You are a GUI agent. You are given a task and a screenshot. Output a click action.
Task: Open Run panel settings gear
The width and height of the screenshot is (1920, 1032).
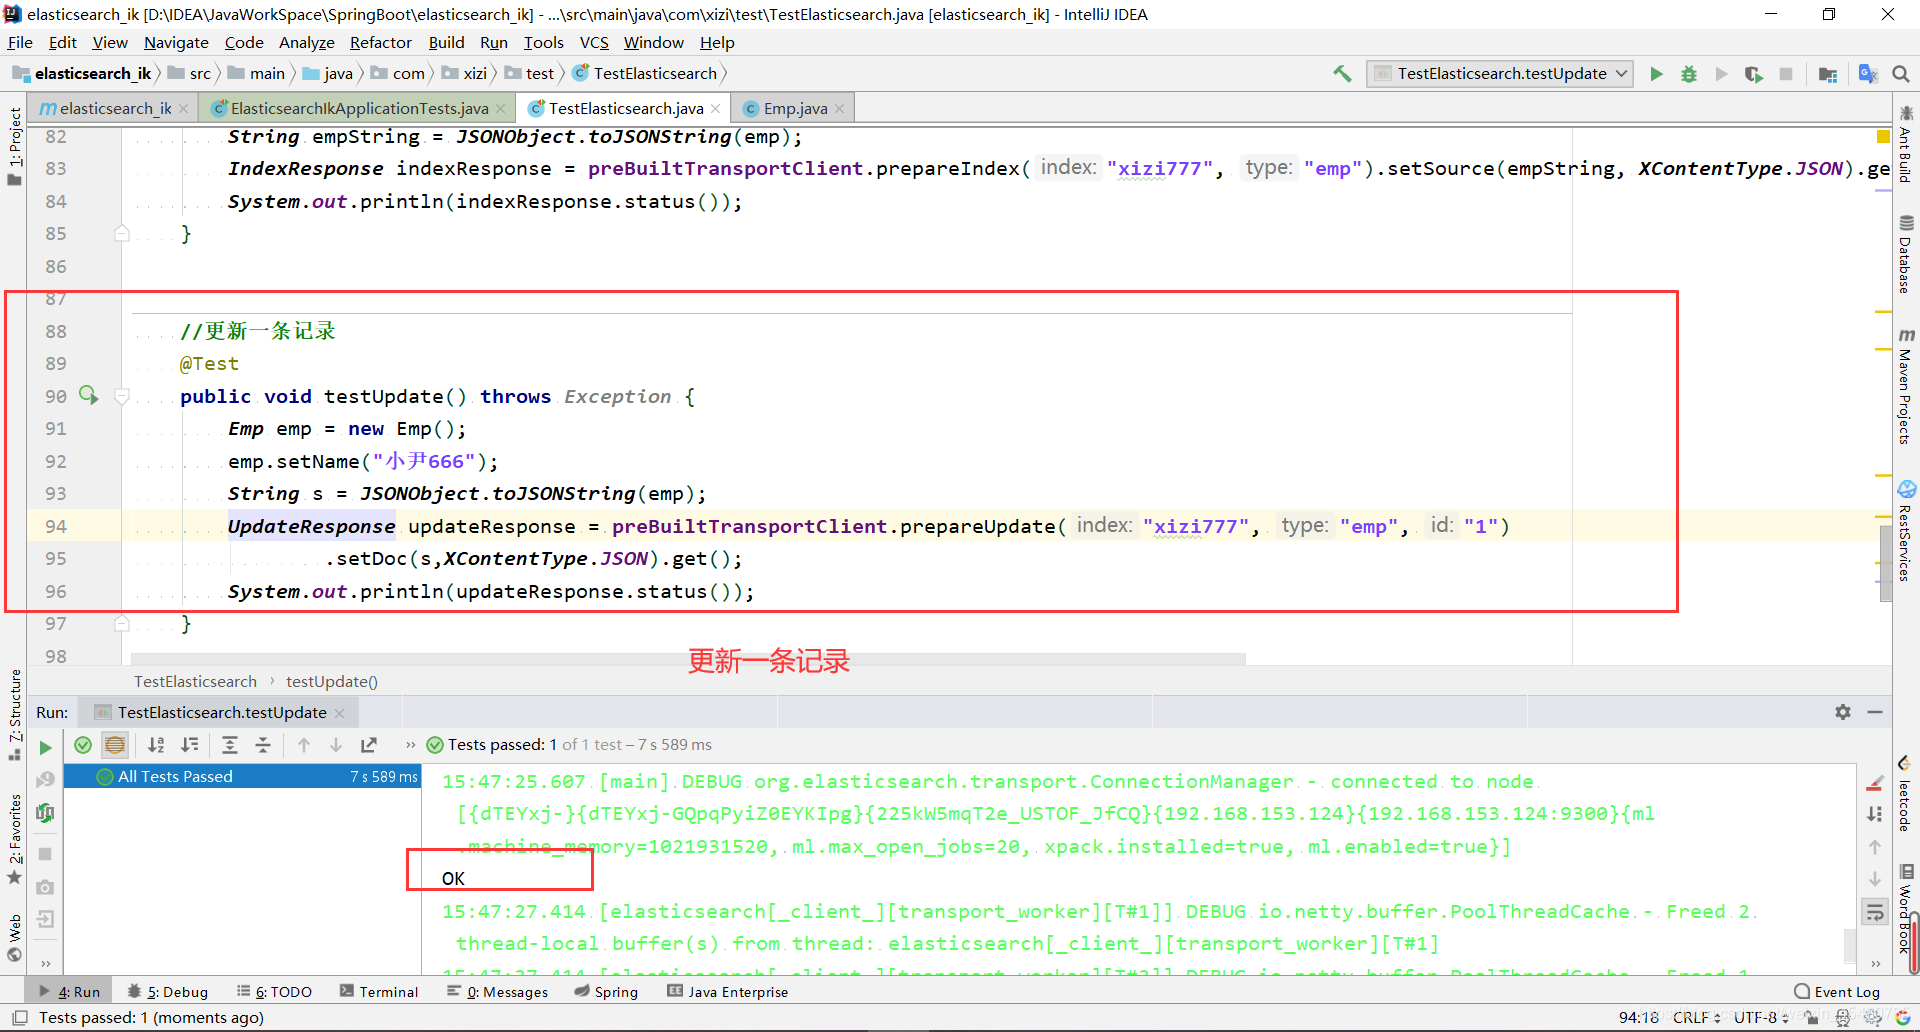[1843, 712]
